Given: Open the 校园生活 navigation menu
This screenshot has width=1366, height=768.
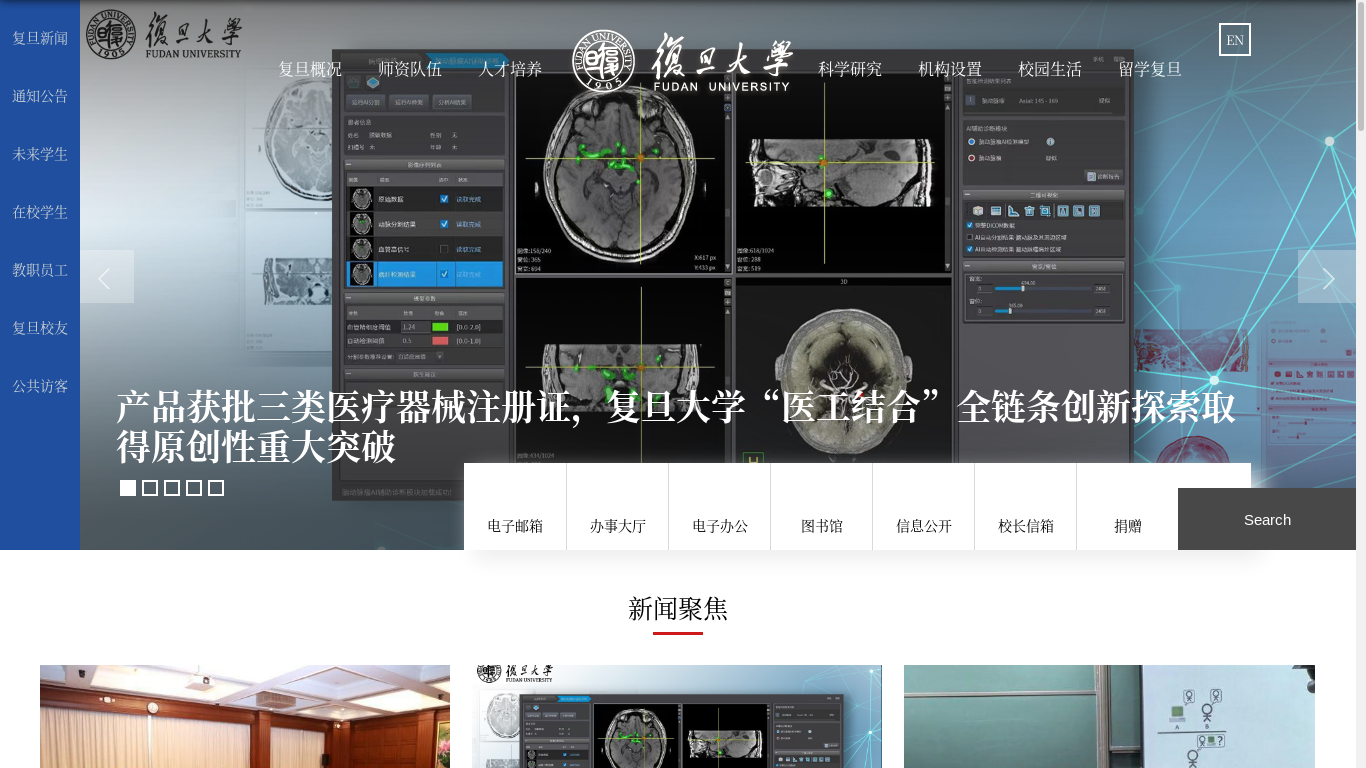Looking at the screenshot, I should 1050,69.
